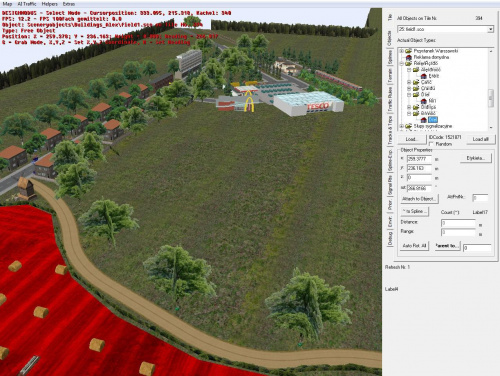Click the Load all button
500x376 pixels.
(x=480, y=139)
